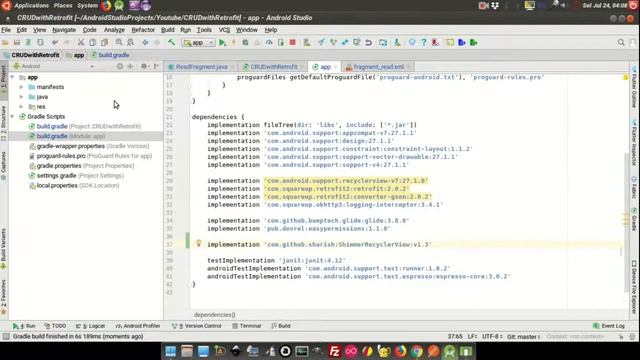Run the app with green play button
Screen dimensions: 640x360
(x=222, y=42)
